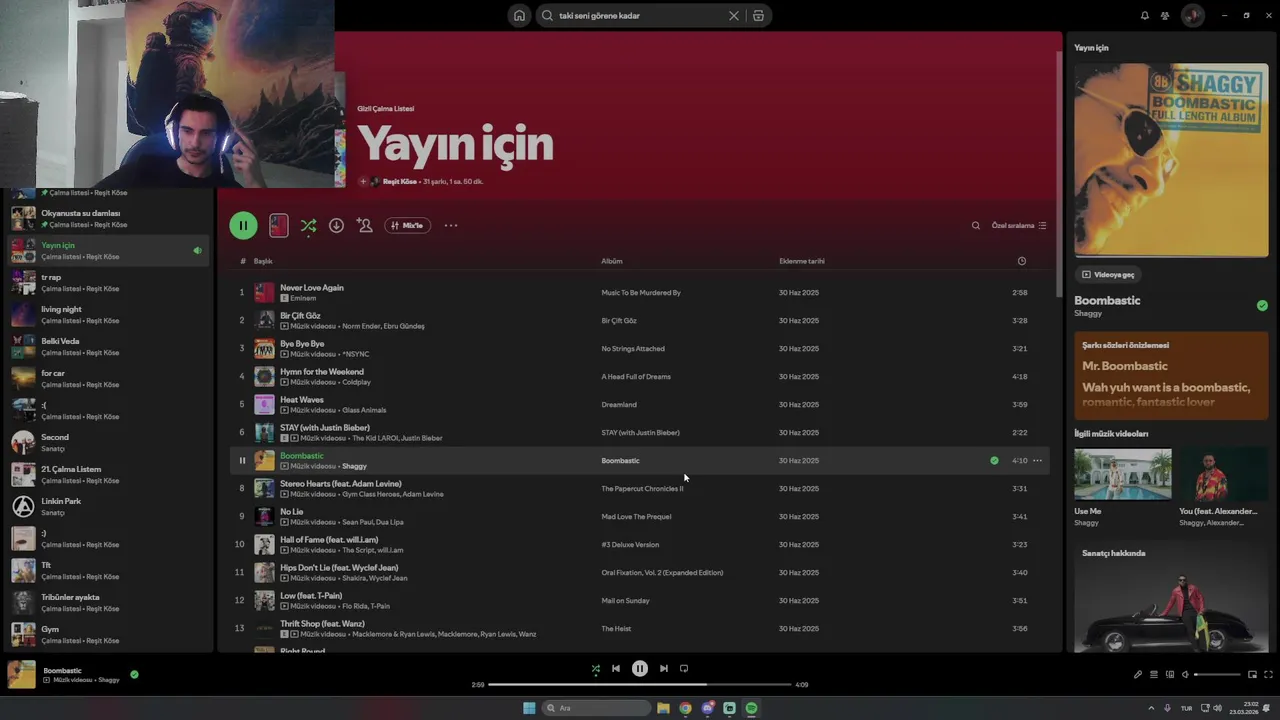1280x720 pixels.
Task: Open Friend Activity icon in top bar
Action: [1165, 16]
